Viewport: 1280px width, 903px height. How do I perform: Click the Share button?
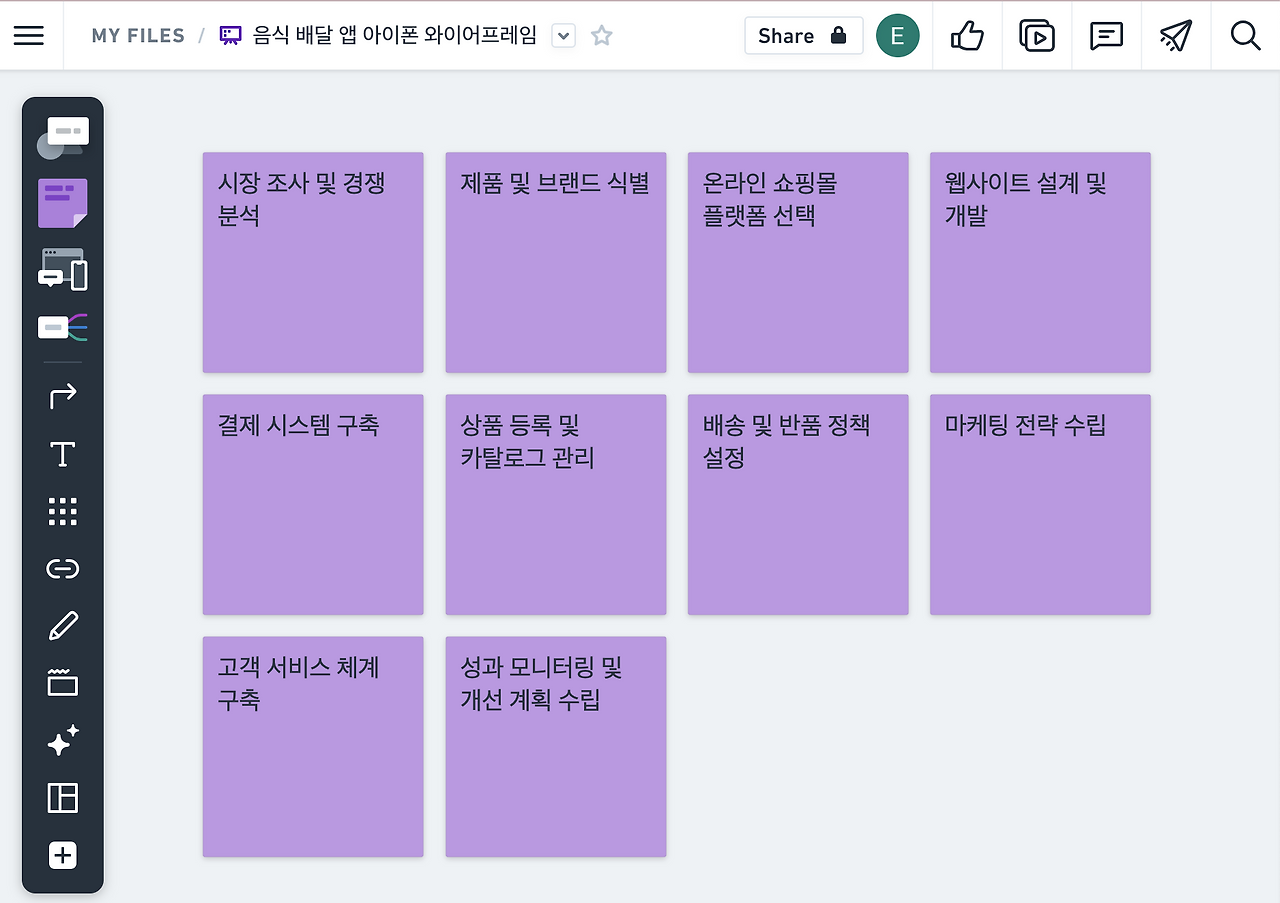pos(804,35)
